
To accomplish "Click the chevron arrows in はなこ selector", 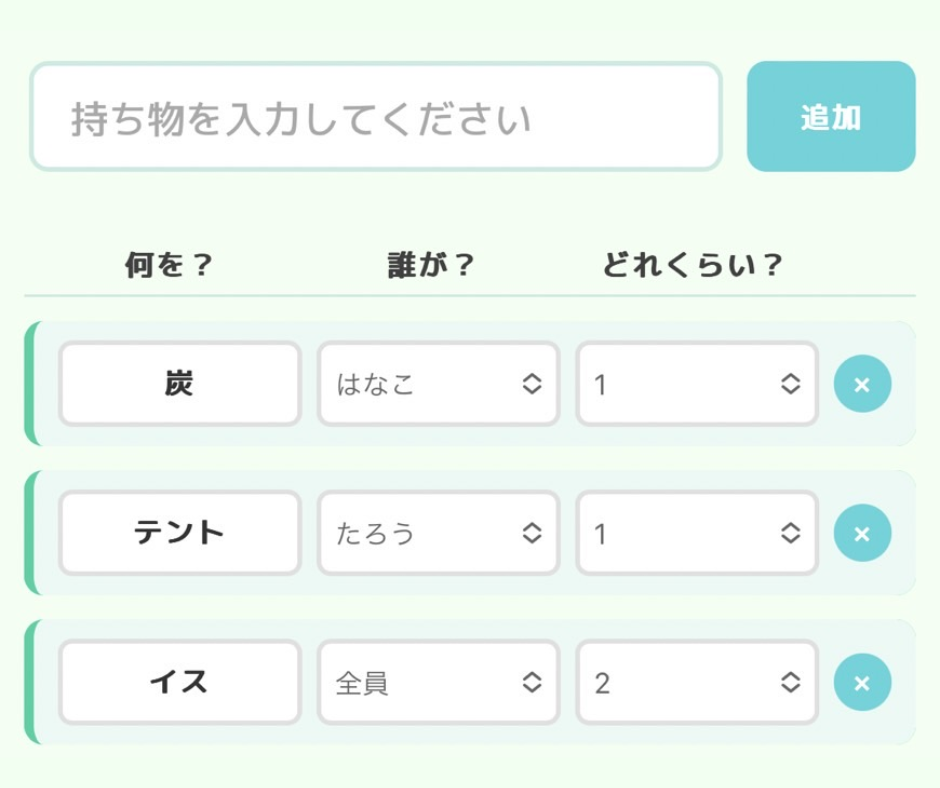I will pos(532,384).
